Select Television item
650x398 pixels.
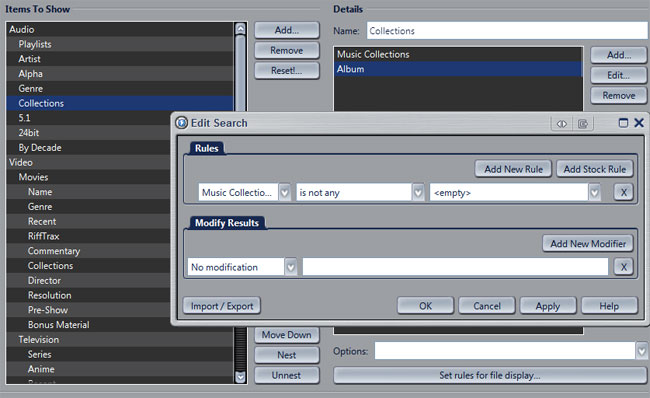click(x=120, y=340)
